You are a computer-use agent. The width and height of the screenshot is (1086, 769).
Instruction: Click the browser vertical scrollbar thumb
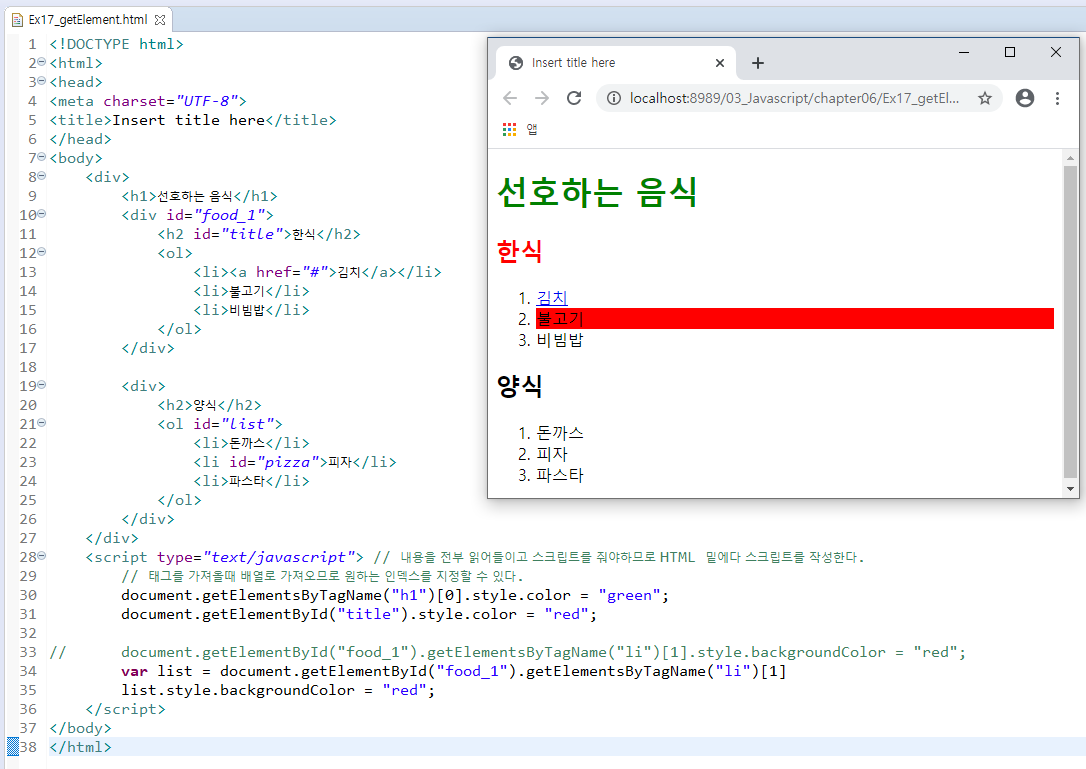[x=1071, y=321]
